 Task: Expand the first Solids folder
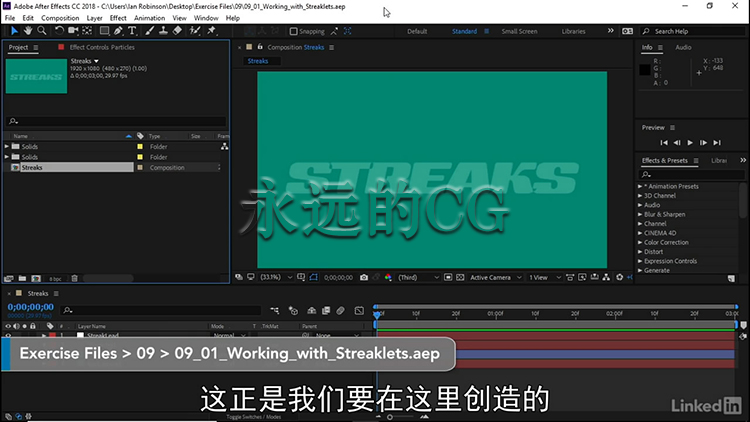tap(7, 146)
